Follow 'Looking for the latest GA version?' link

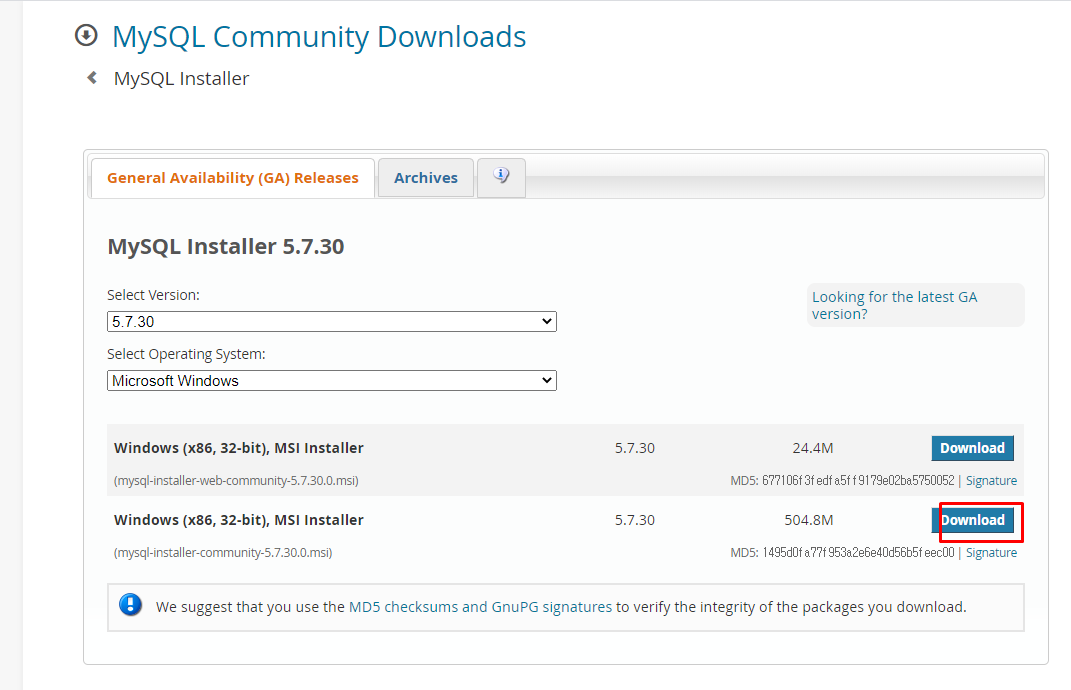pos(894,305)
